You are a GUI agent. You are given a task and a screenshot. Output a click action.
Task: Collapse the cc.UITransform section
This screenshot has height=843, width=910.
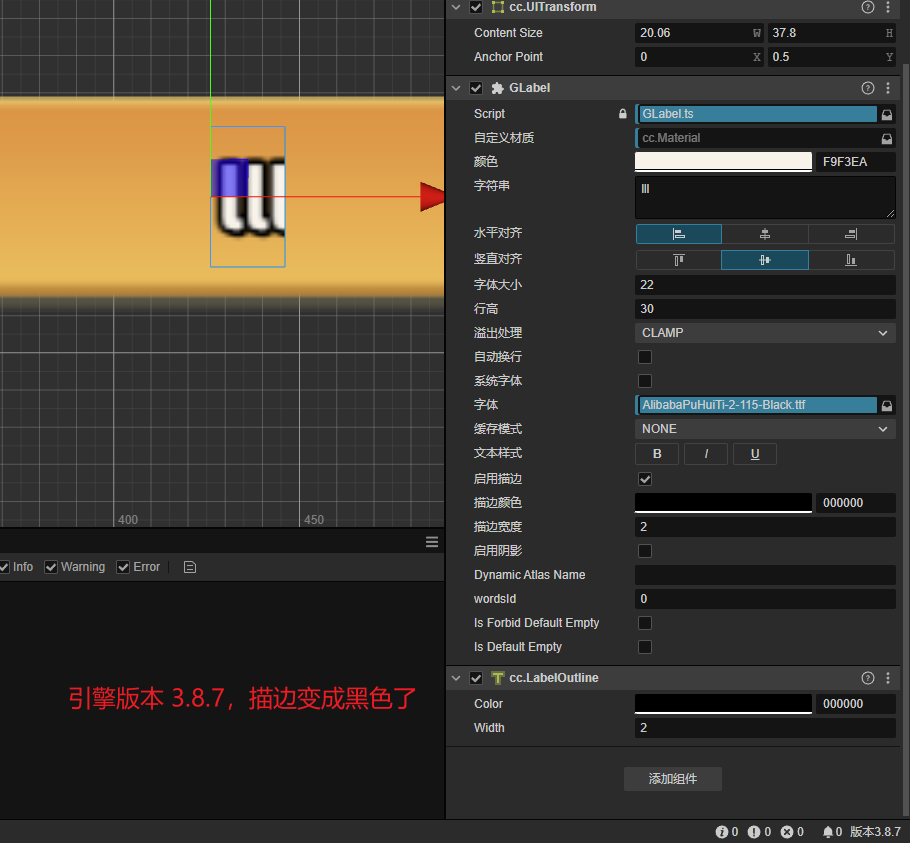tap(456, 7)
